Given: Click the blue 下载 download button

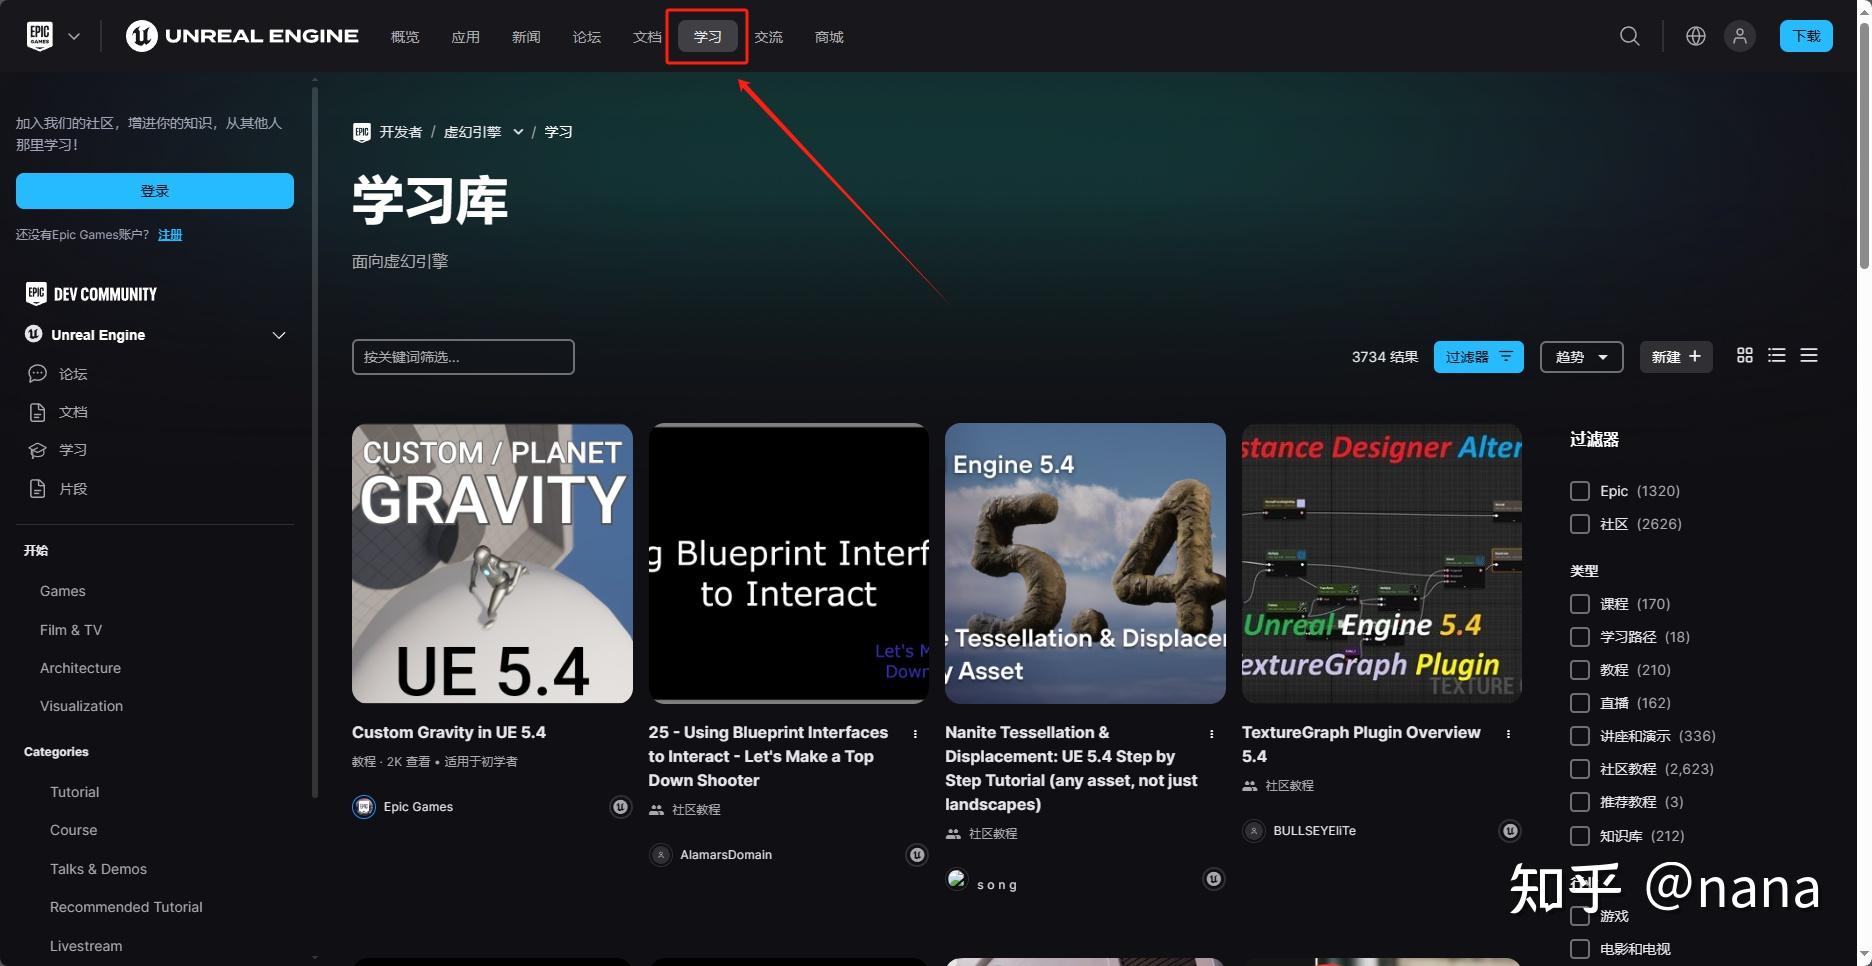Looking at the screenshot, I should click(x=1806, y=36).
